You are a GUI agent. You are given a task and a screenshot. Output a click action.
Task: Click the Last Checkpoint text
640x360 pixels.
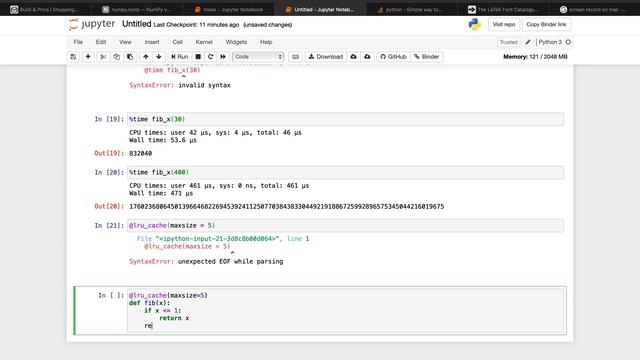click(x=196, y=25)
